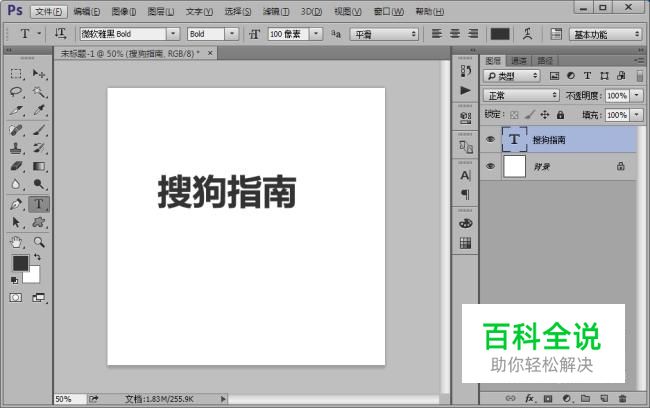Open the background color picker
650x408 pixels.
[x=34, y=276]
